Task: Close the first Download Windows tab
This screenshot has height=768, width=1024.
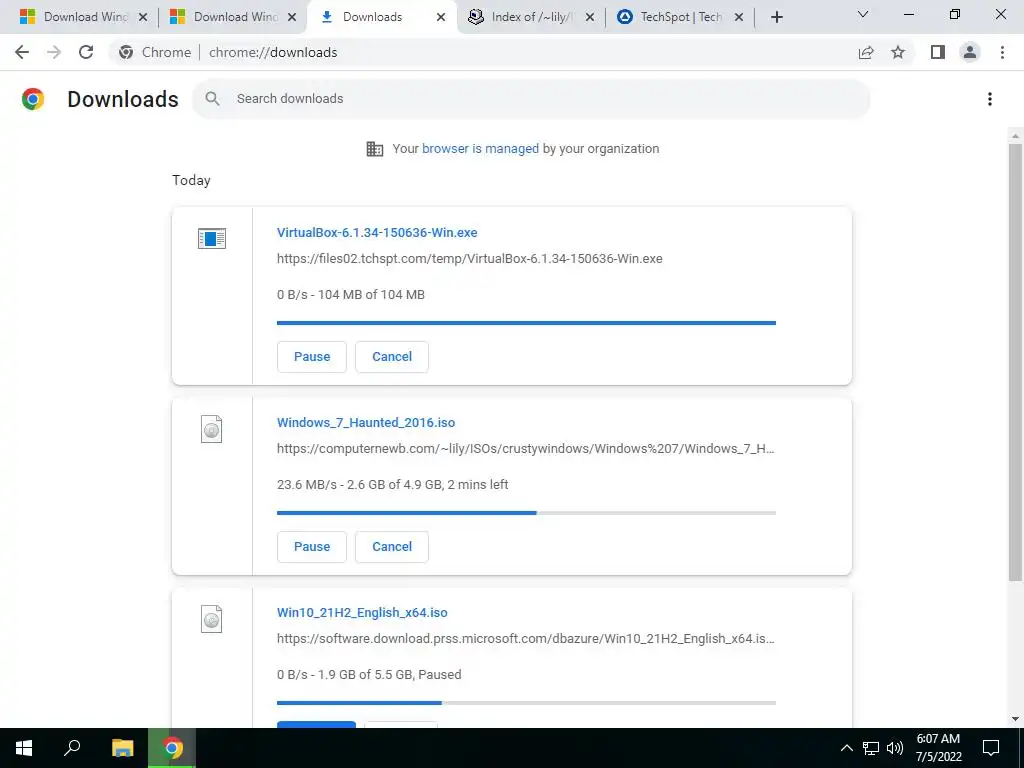Action: tap(143, 18)
